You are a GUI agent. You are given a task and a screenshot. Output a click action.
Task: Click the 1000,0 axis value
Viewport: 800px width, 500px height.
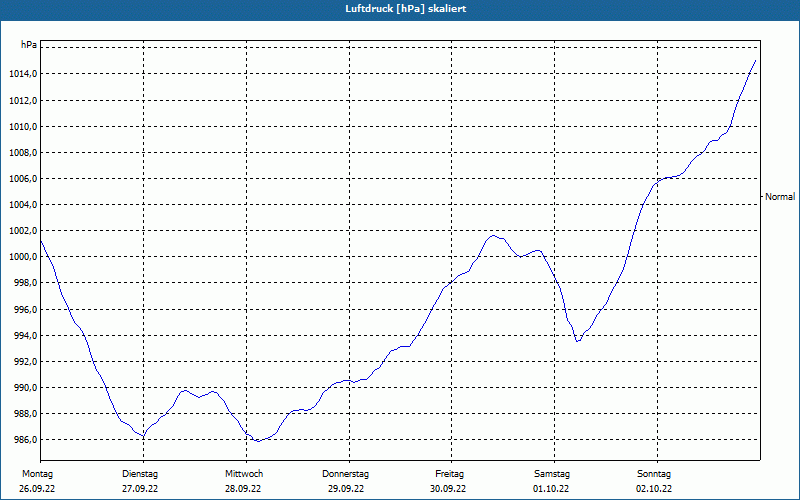(23, 257)
